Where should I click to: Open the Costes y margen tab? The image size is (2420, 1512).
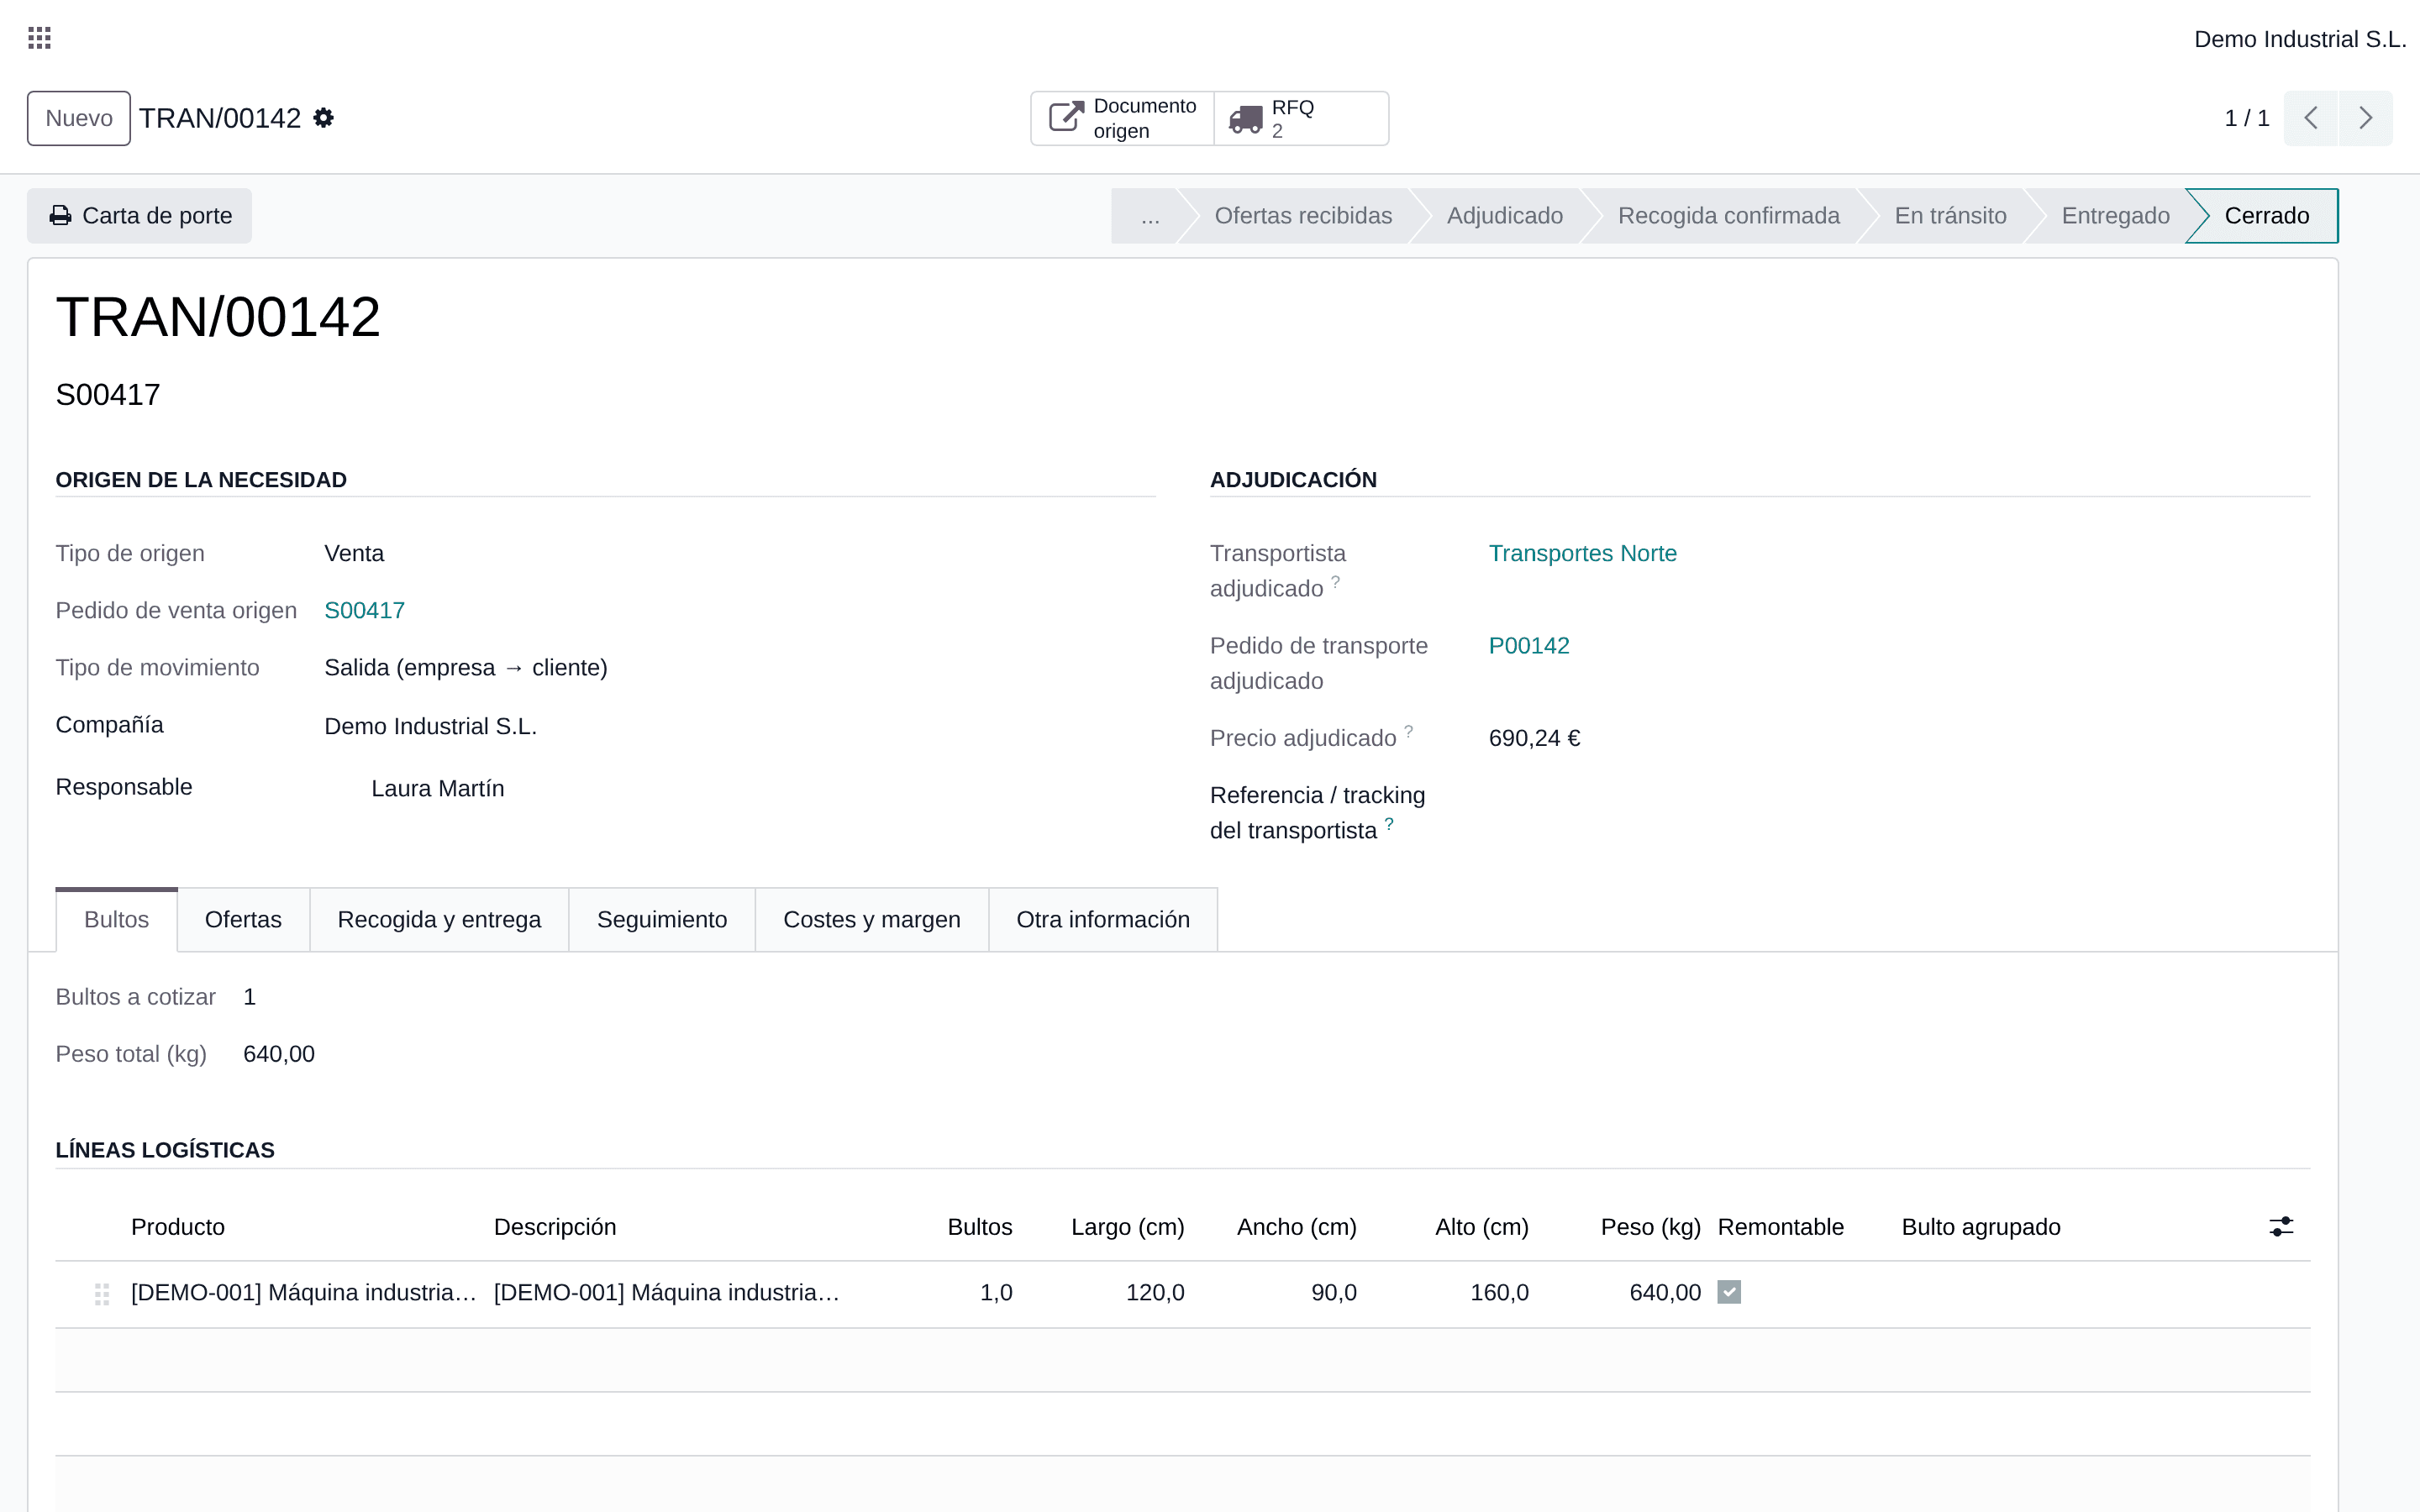coord(872,919)
